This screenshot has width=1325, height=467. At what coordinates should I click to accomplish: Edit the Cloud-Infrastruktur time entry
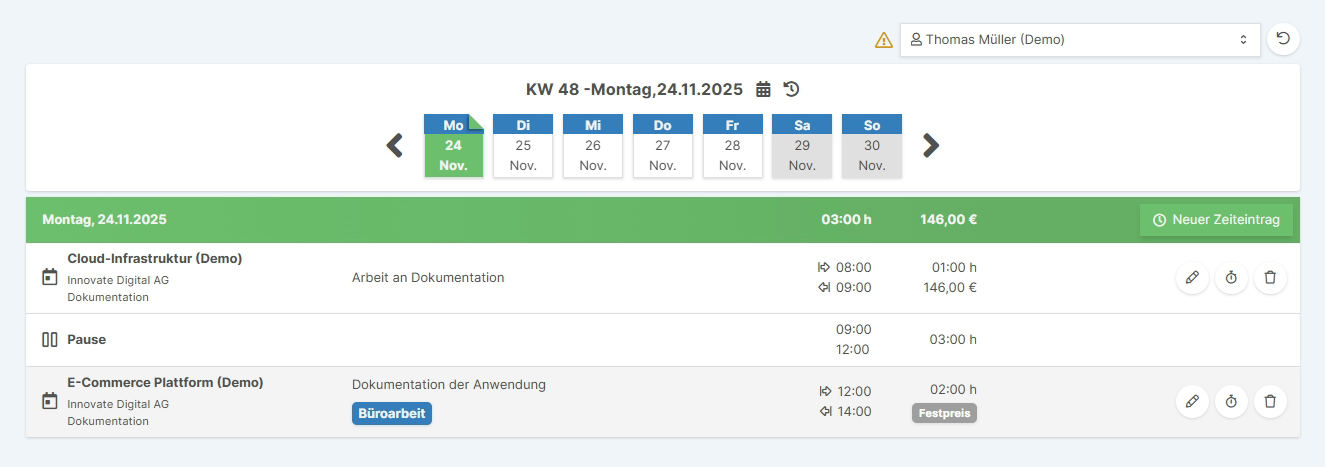1191,278
